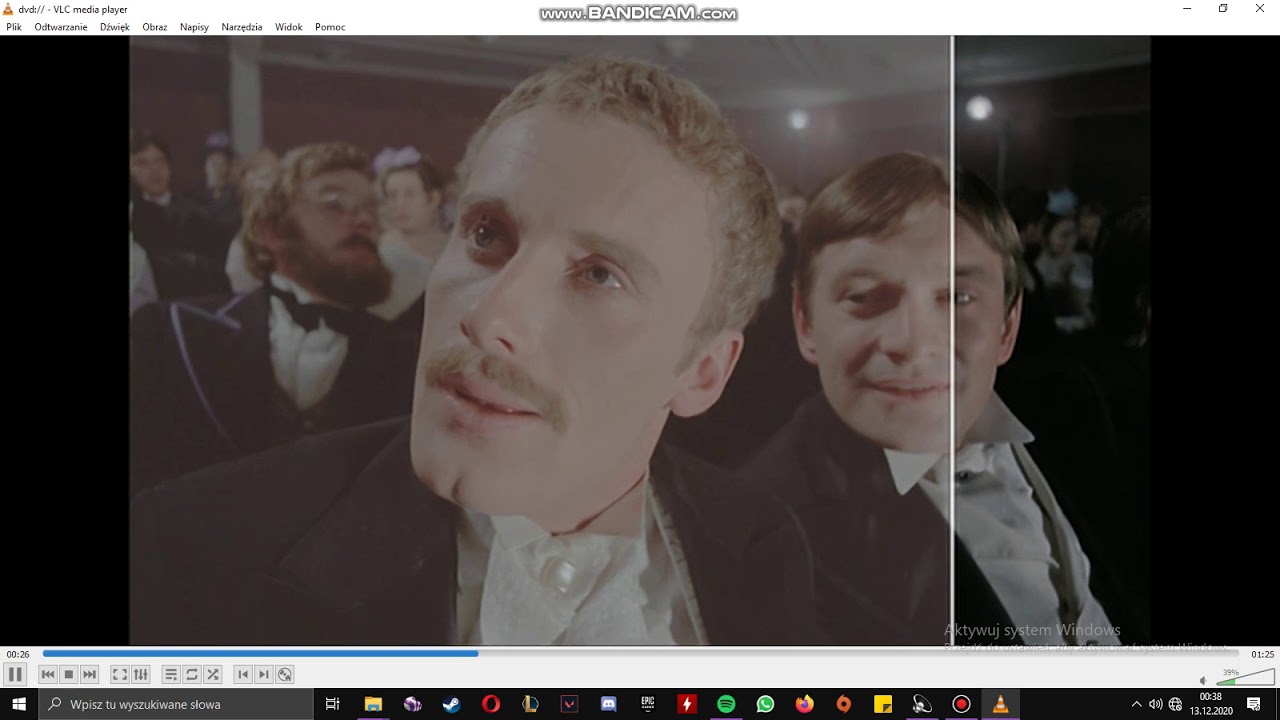Adjust the VLC volume slider
Screen dimensions: 1280x720
point(1245,677)
